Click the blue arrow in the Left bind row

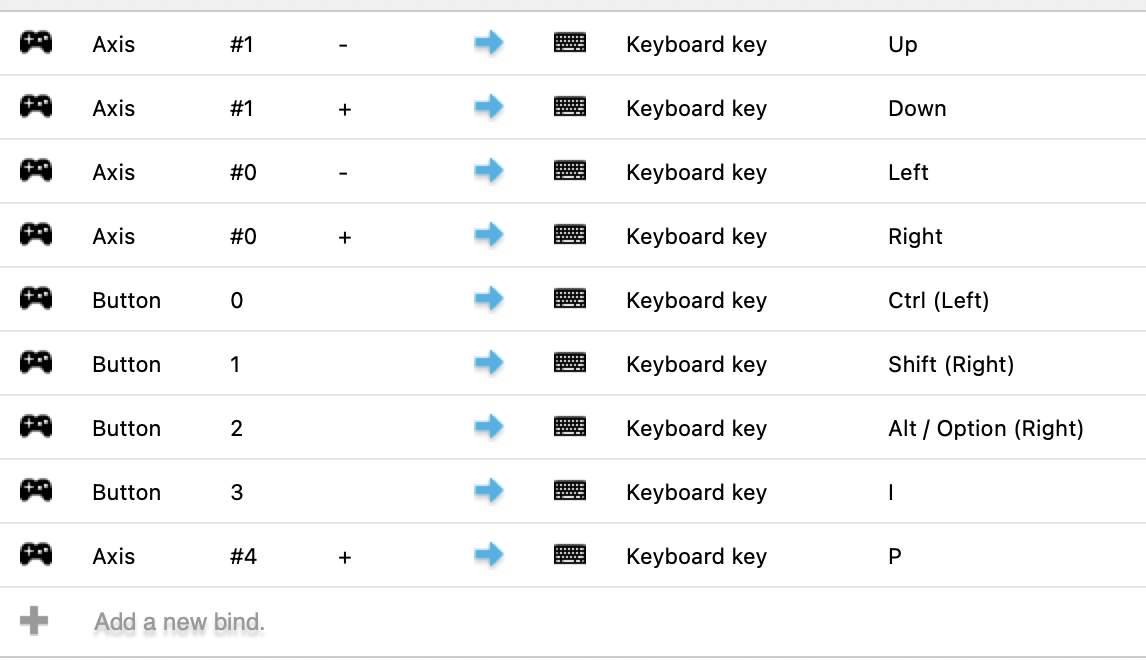[488, 171]
